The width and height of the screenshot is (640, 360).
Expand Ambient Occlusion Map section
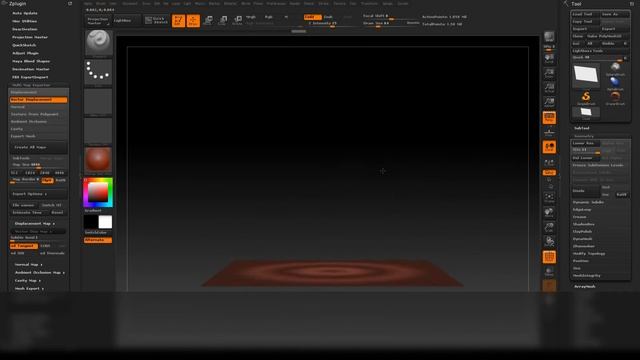pyautogui.click(x=40, y=273)
